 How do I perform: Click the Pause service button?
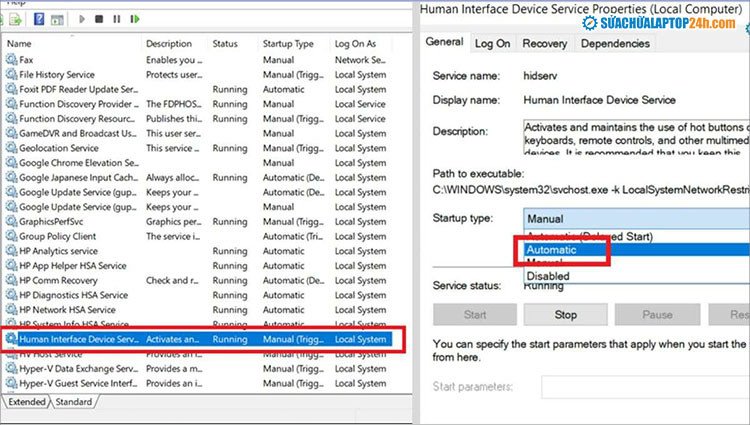(657, 315)
